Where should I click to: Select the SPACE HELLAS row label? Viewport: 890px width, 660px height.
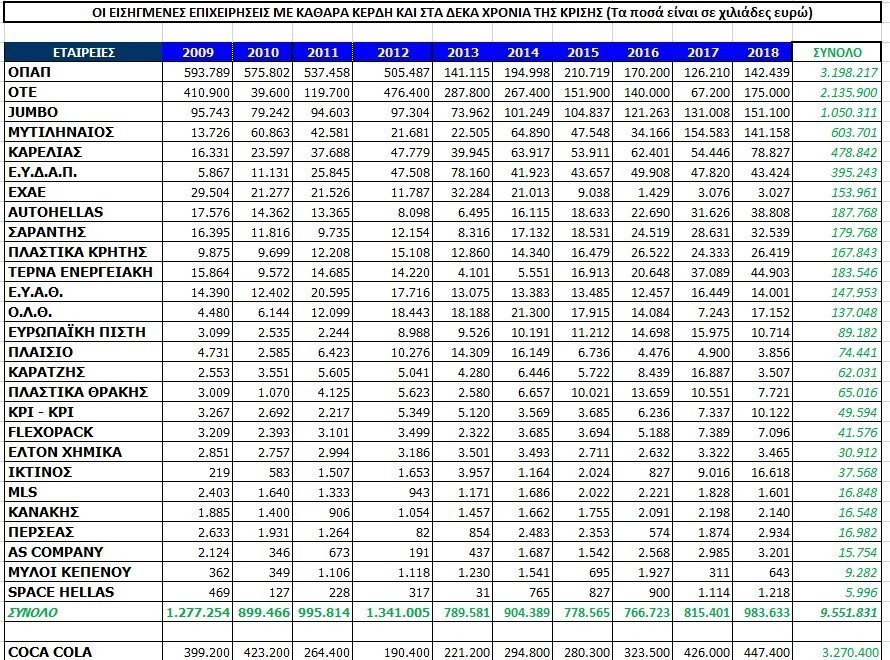click(60, 592)
